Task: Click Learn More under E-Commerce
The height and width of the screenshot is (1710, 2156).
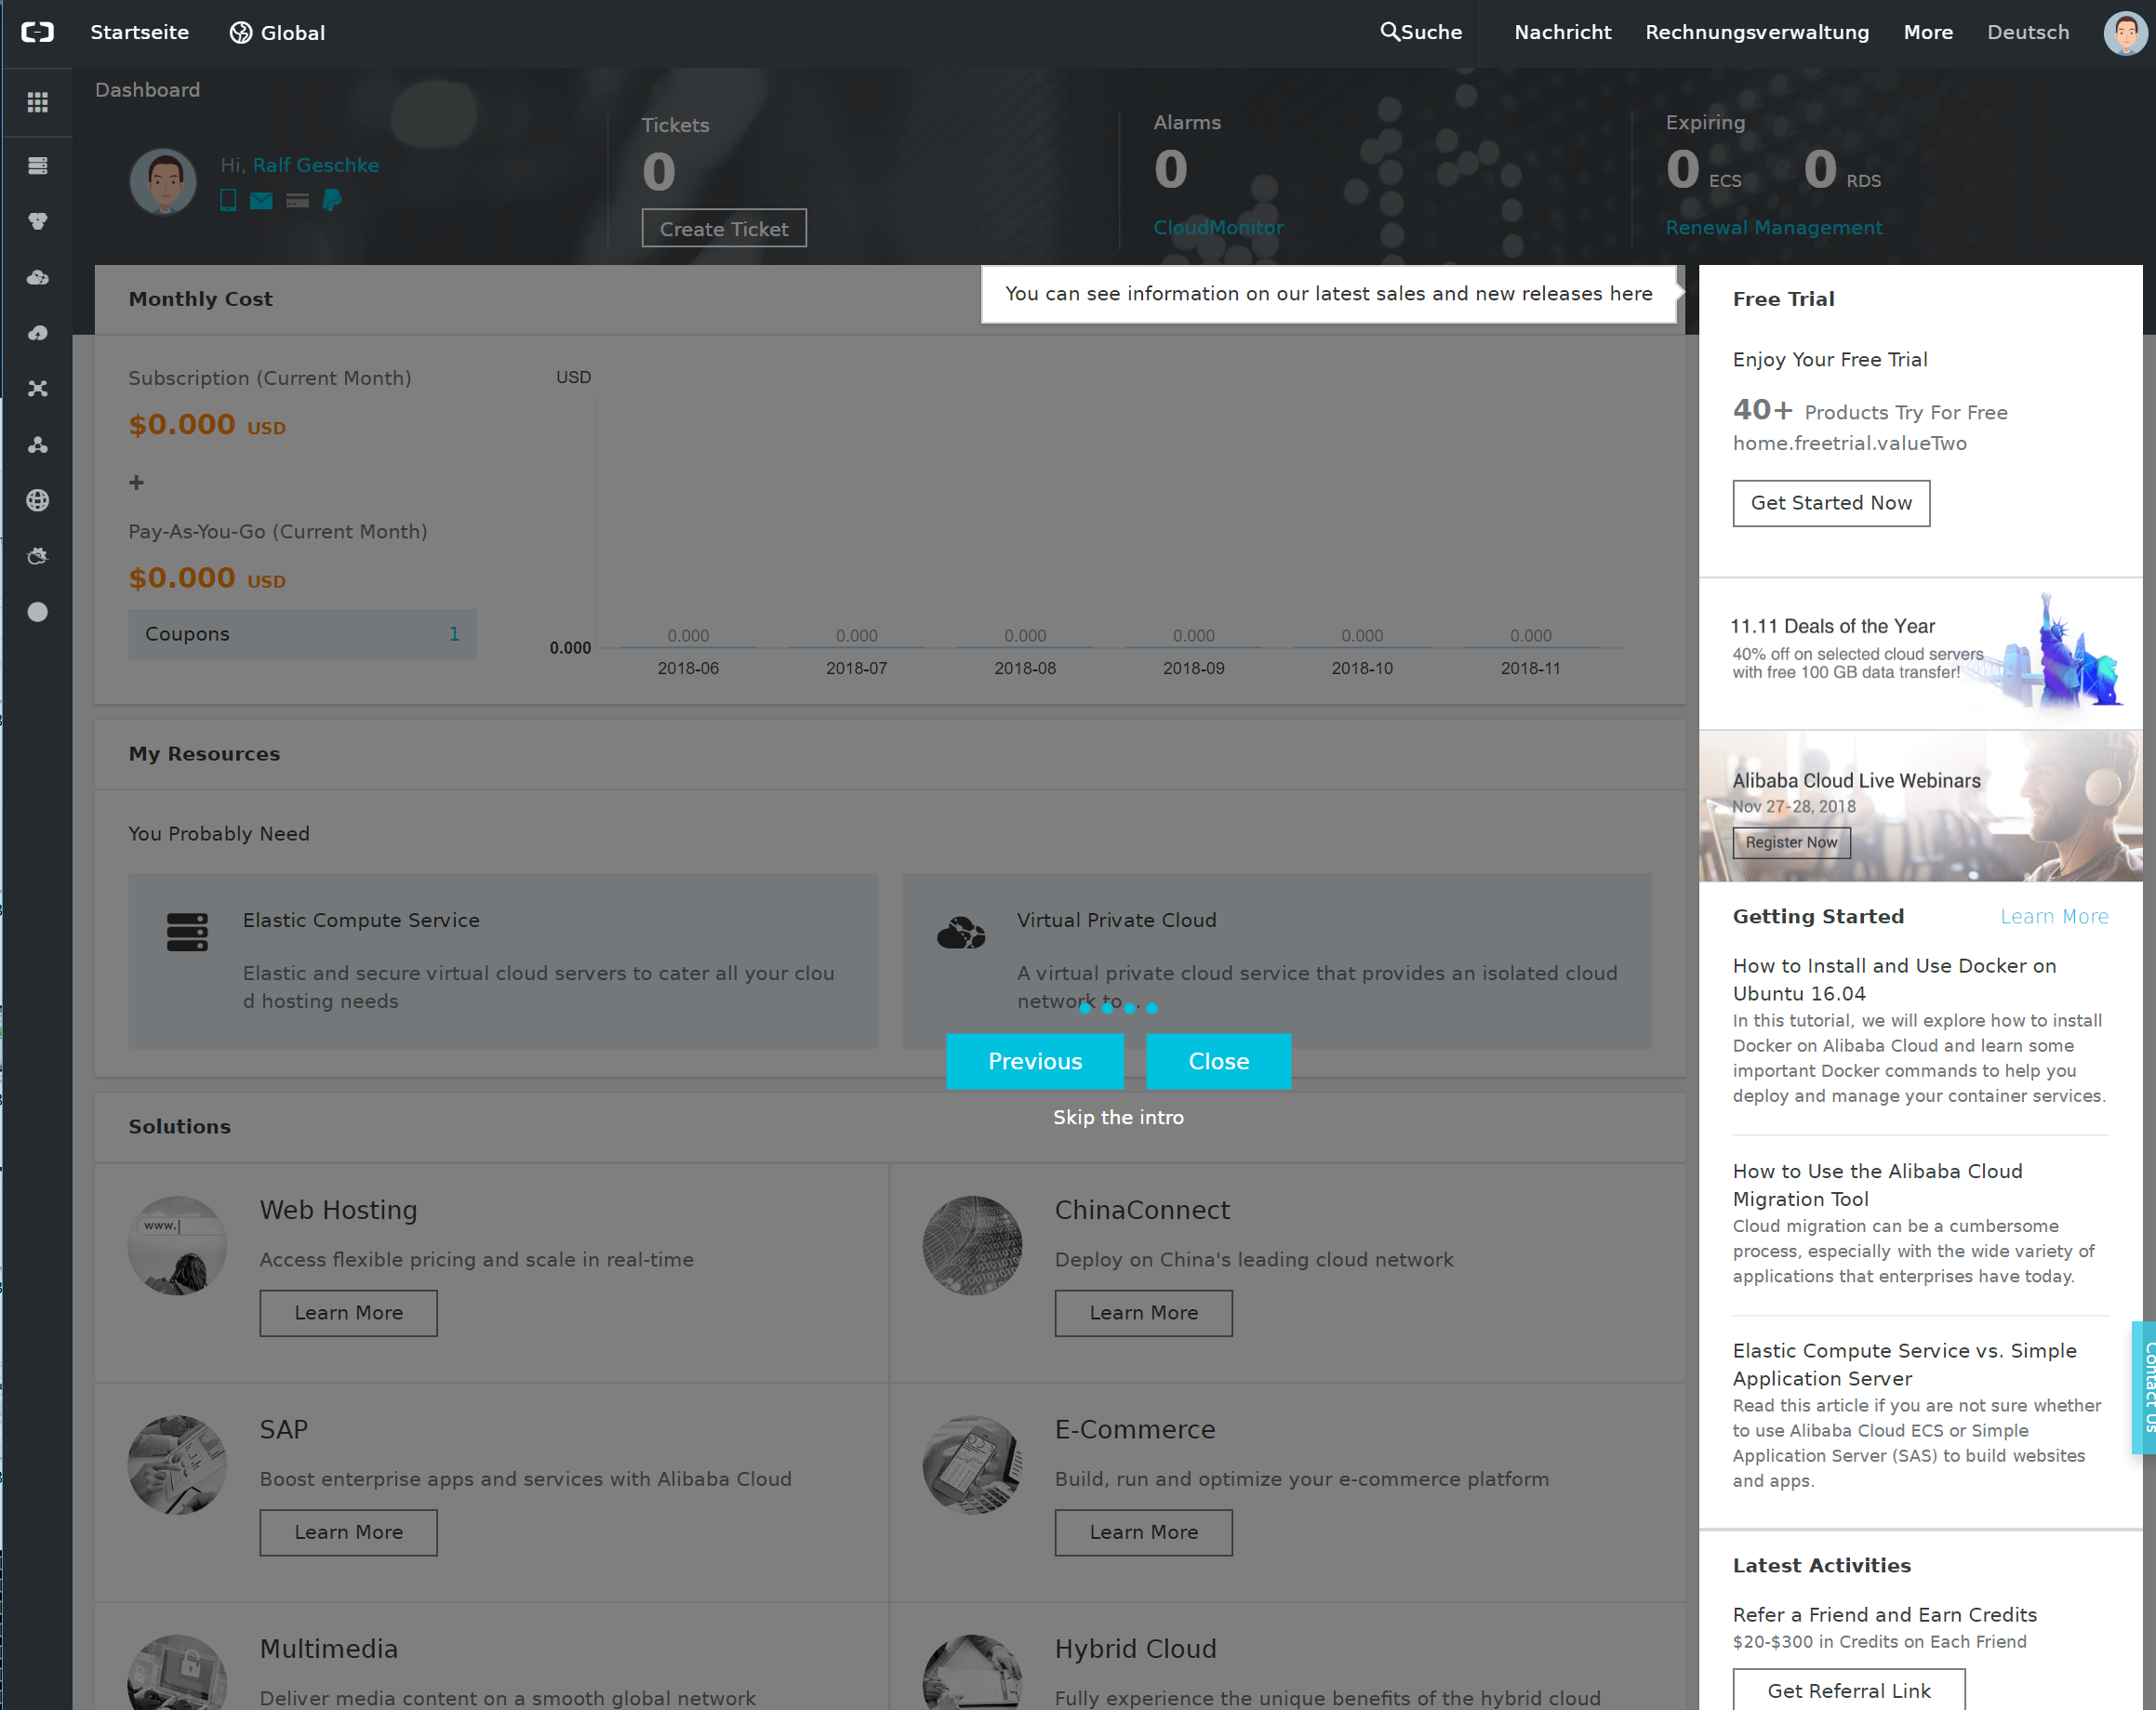Action: click(1143, 1532)
